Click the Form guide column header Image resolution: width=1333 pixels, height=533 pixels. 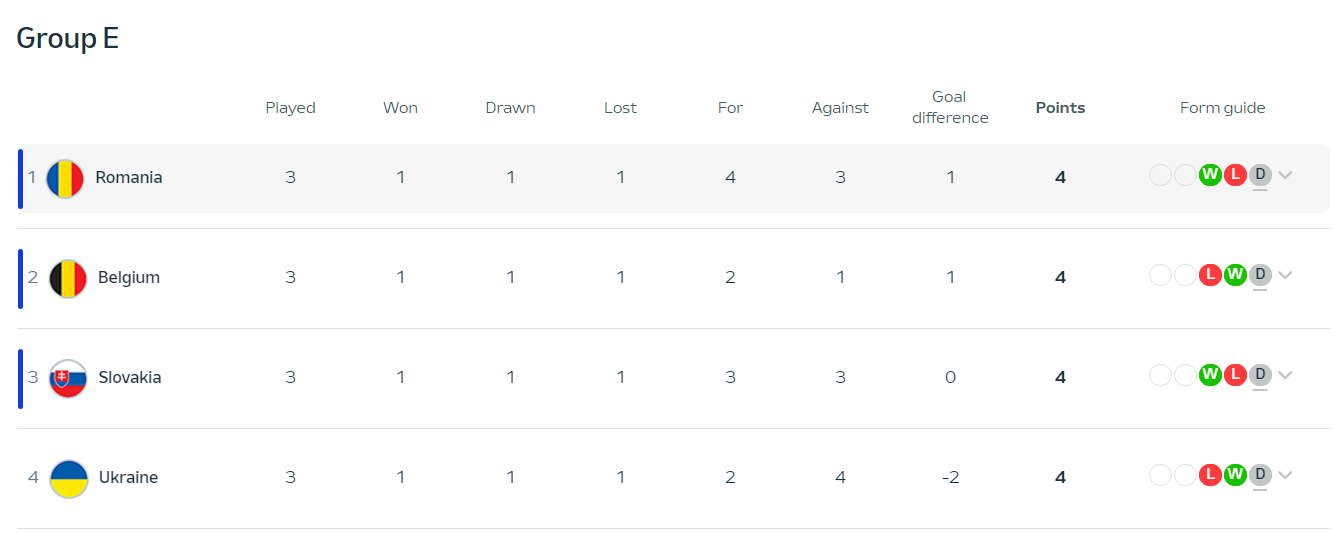[1222, 108]
